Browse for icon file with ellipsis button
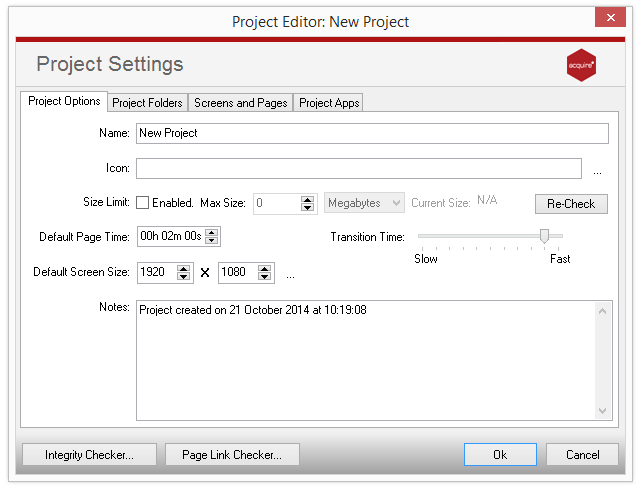 tap(597, 172)
